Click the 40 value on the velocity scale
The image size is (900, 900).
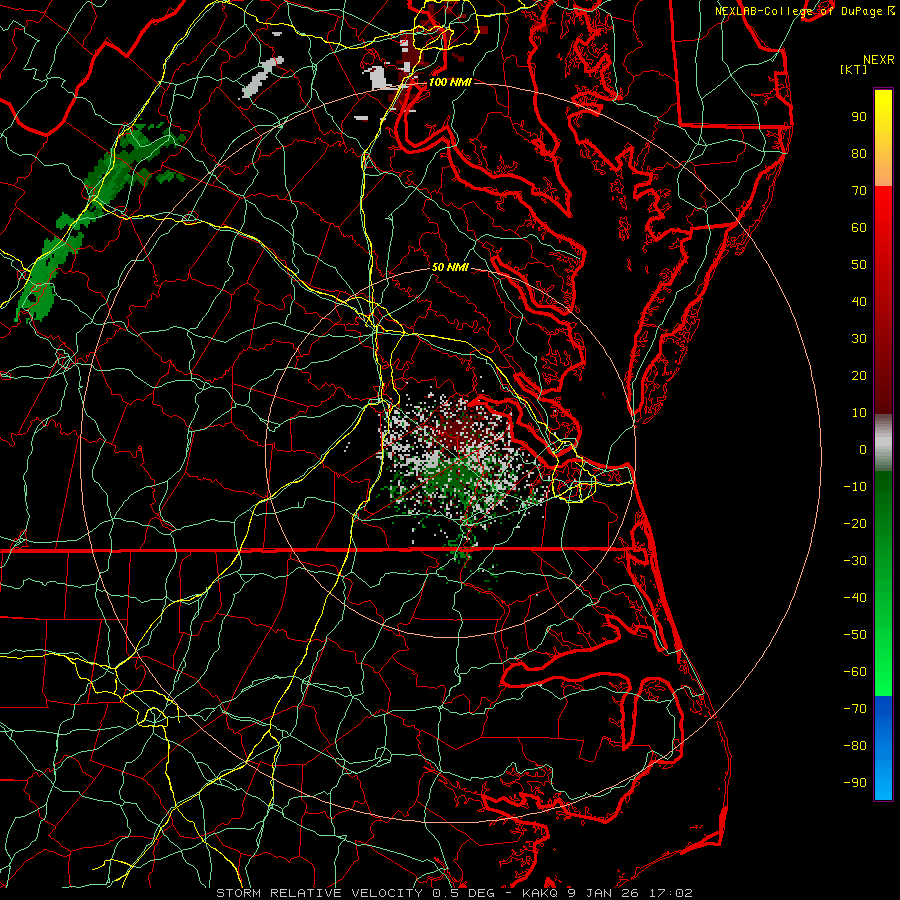point(859,302)
